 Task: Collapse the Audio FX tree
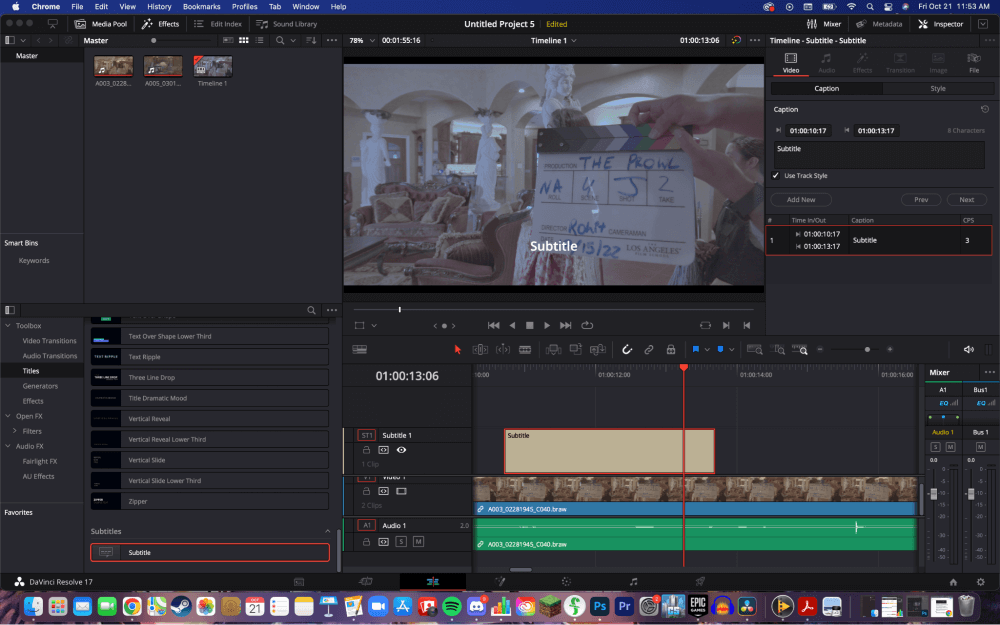[8, 446]
